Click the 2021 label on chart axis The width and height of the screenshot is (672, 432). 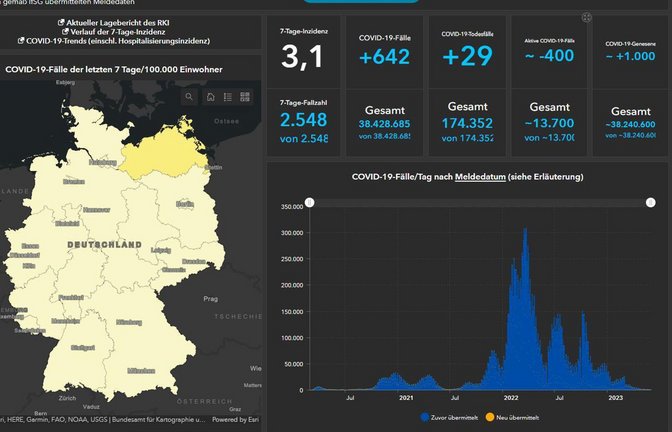tap(406, 398)
